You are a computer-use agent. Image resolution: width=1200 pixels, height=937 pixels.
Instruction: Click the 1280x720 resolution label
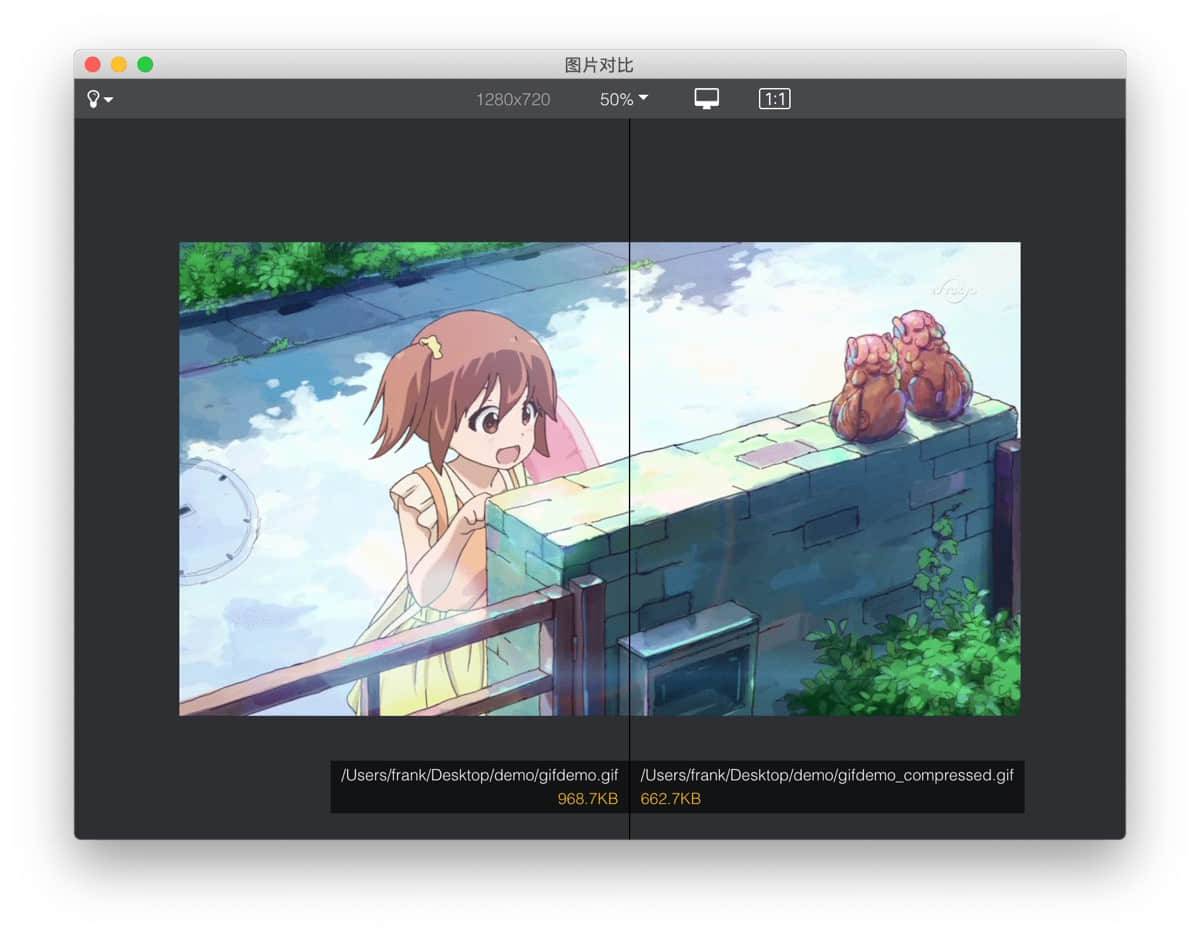point(512,99)
